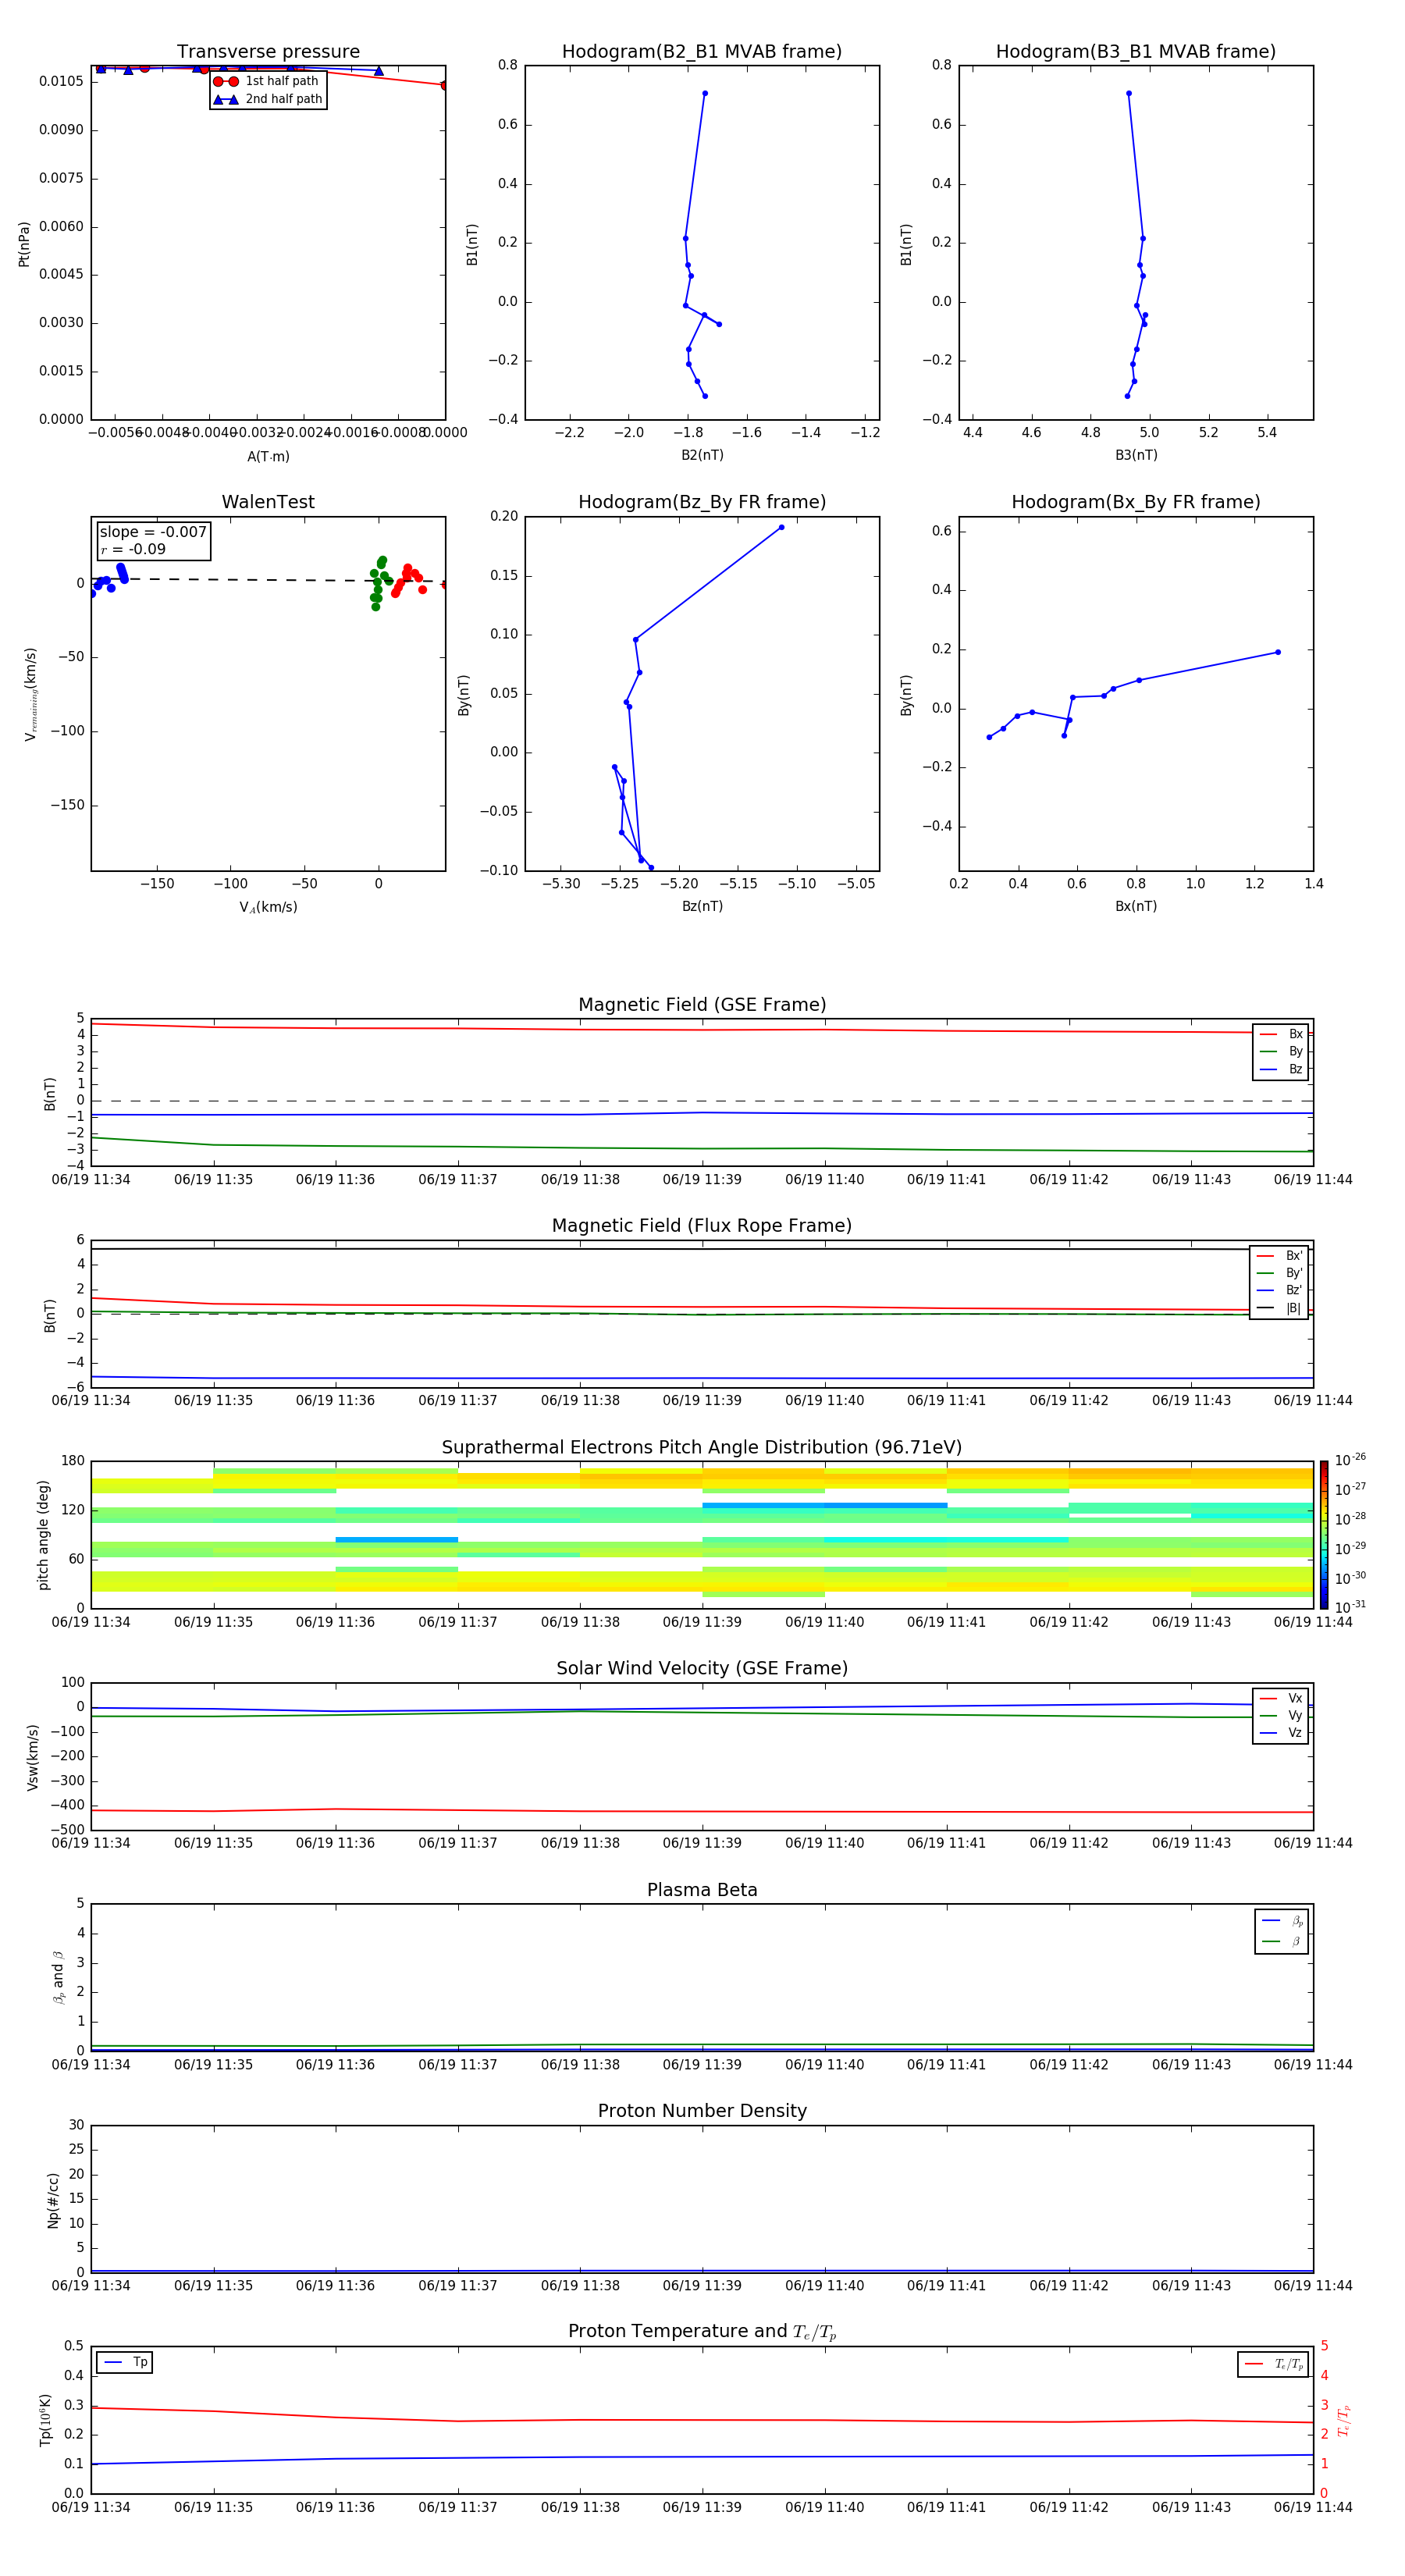Viewport: 1405px width, 2576px height.
Task: Select "Vz" in the velocity legend
Action: 1282,1733
